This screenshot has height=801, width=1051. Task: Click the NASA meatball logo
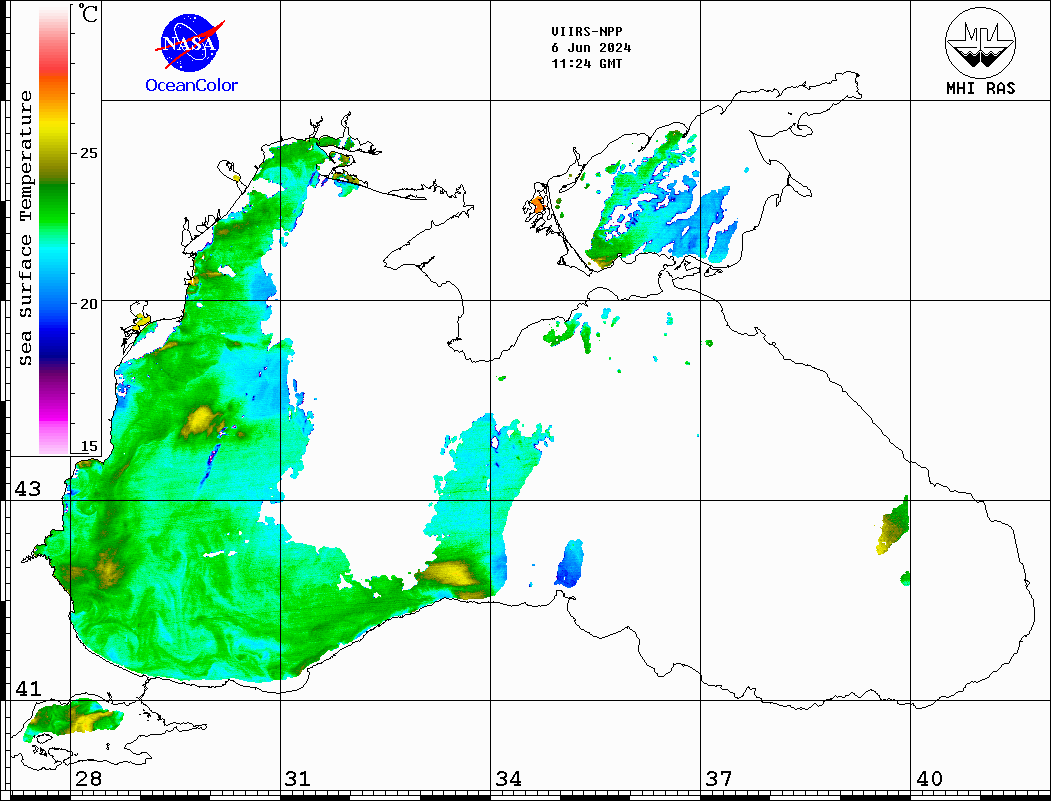click(190, 44)
